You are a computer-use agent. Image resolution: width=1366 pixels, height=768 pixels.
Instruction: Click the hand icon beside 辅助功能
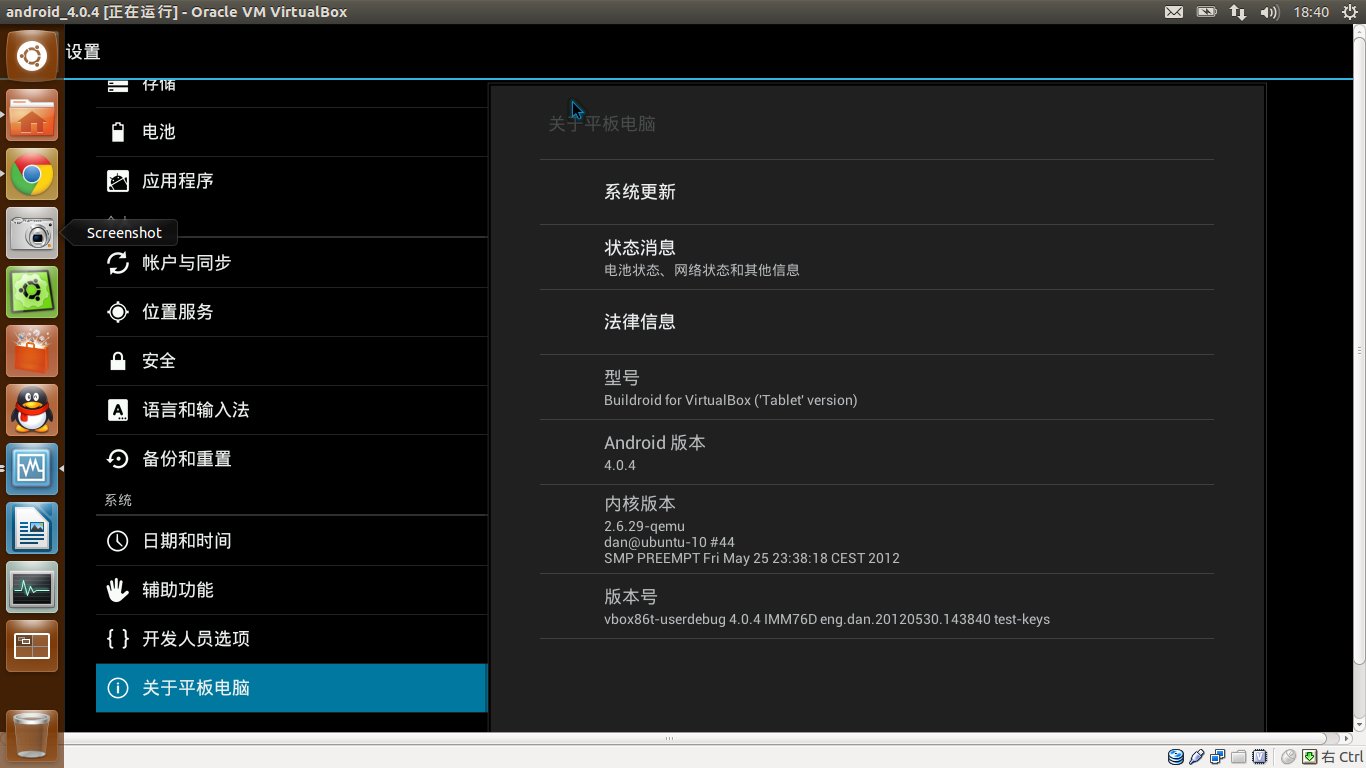(x=118, y=590)
